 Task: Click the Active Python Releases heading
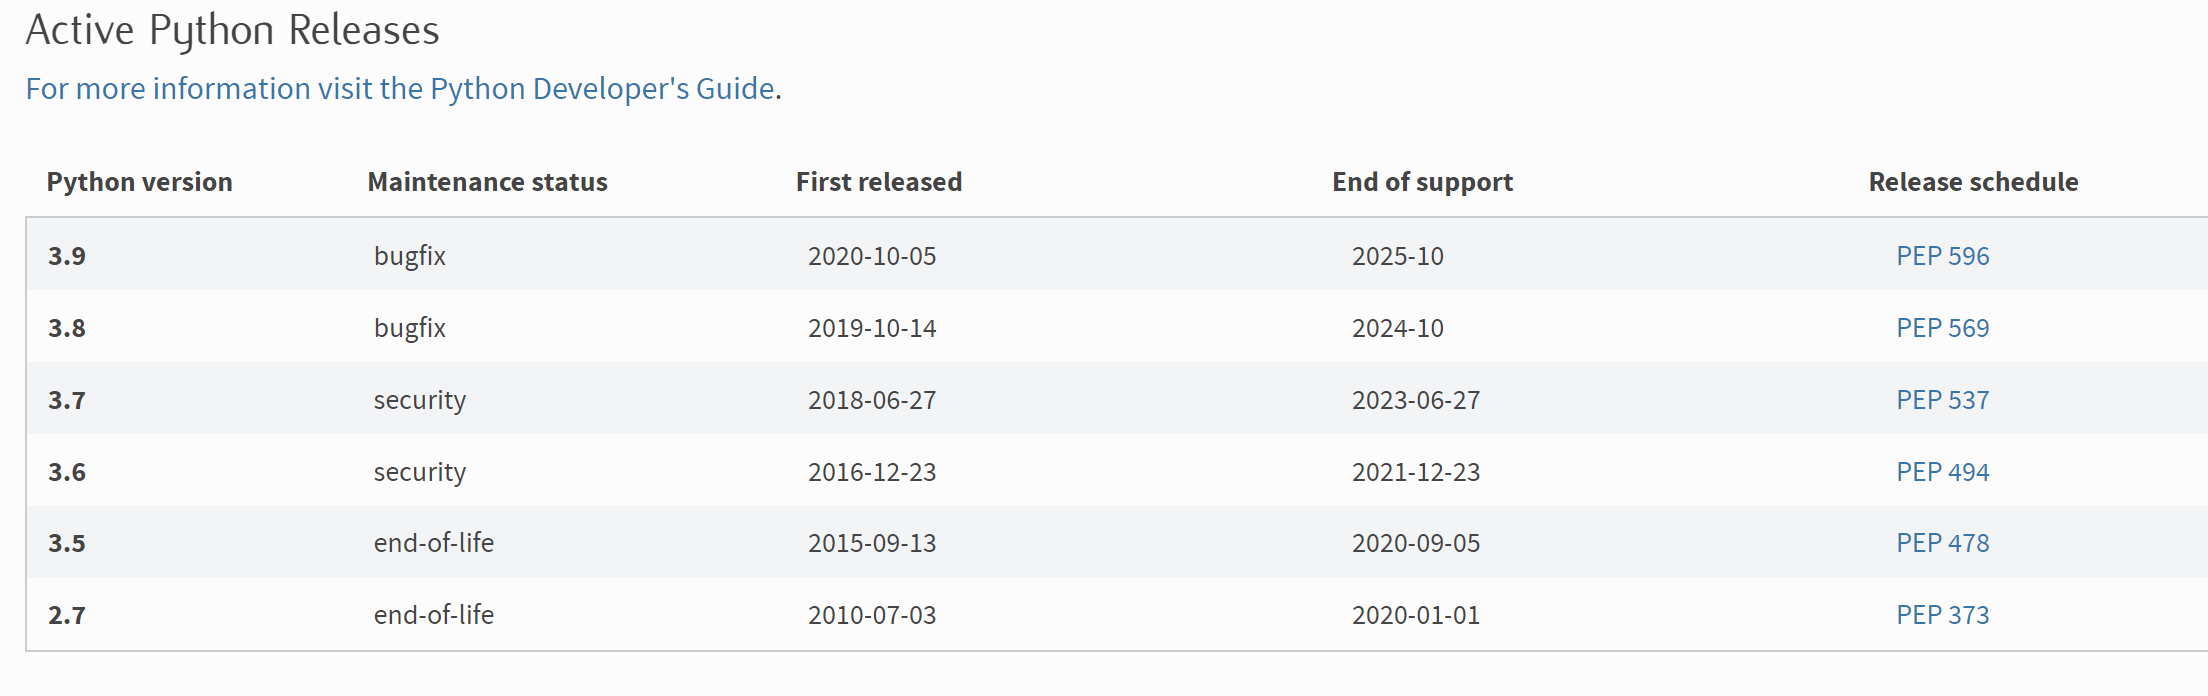tap(232, 30)
